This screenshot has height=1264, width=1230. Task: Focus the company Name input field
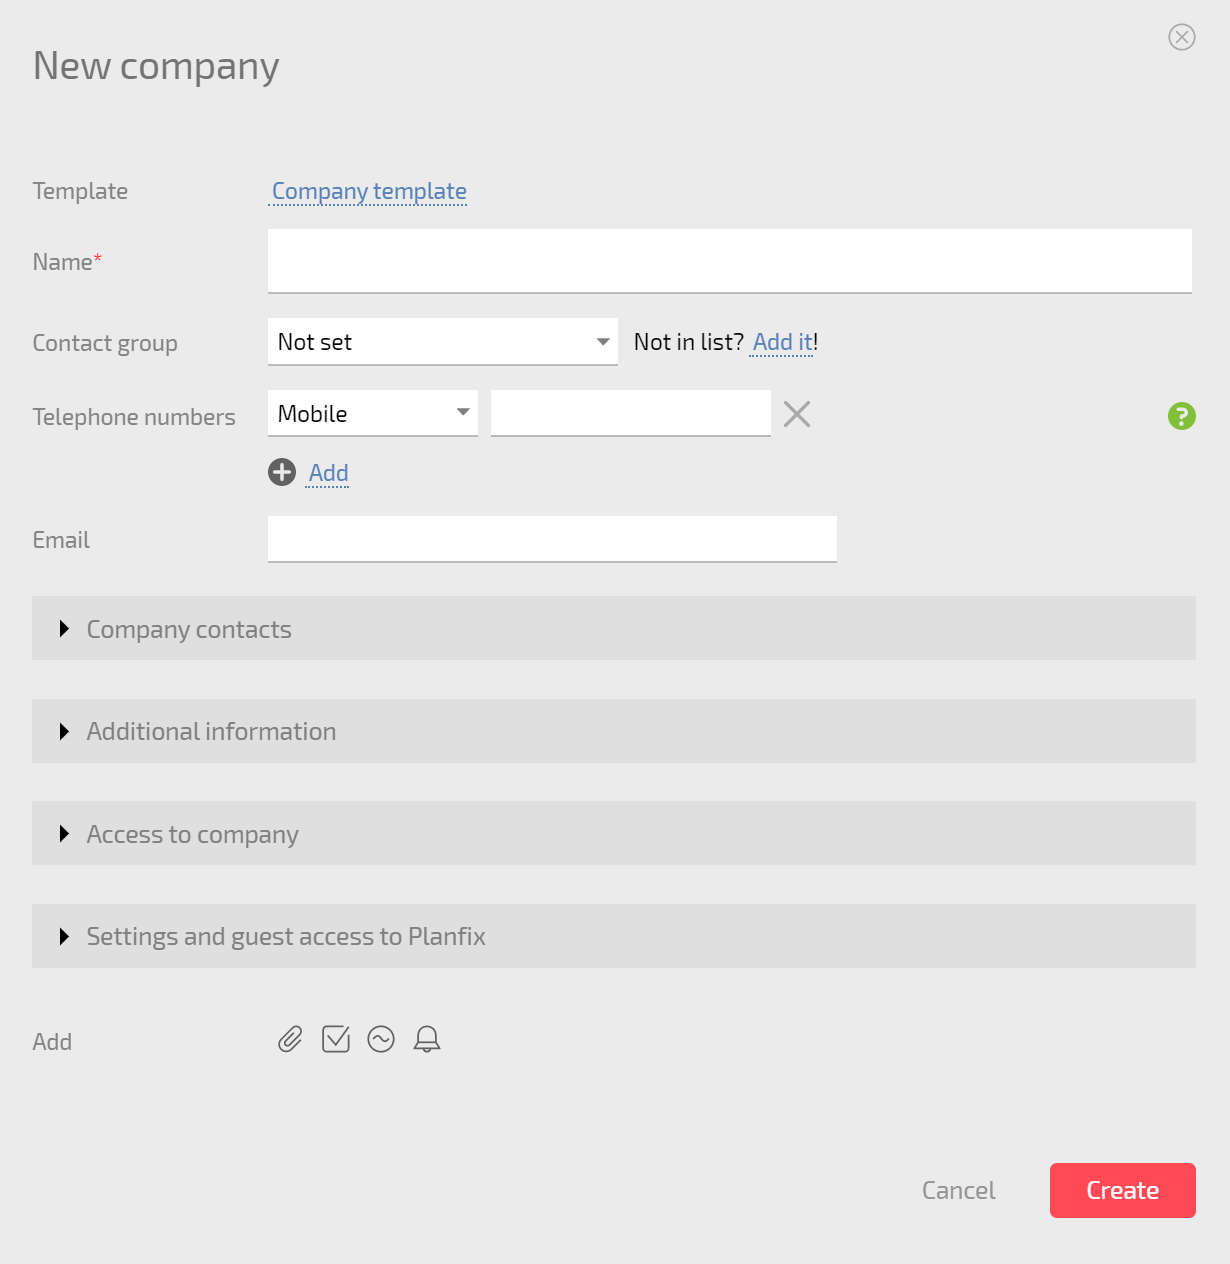[x=730, y=261]
